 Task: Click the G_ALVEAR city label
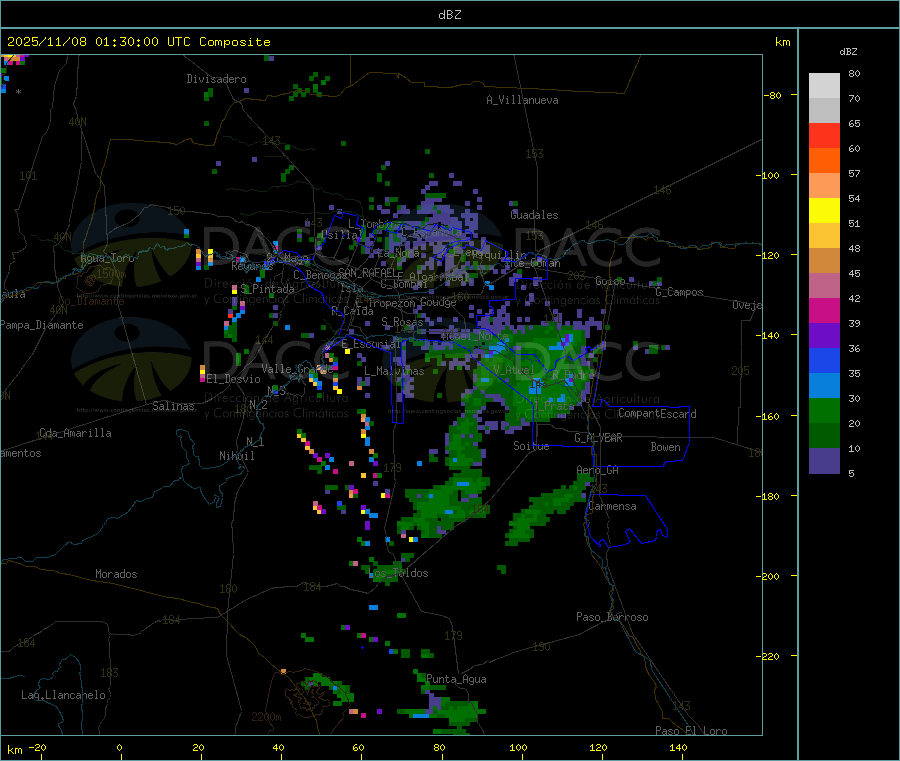(598, 438)
